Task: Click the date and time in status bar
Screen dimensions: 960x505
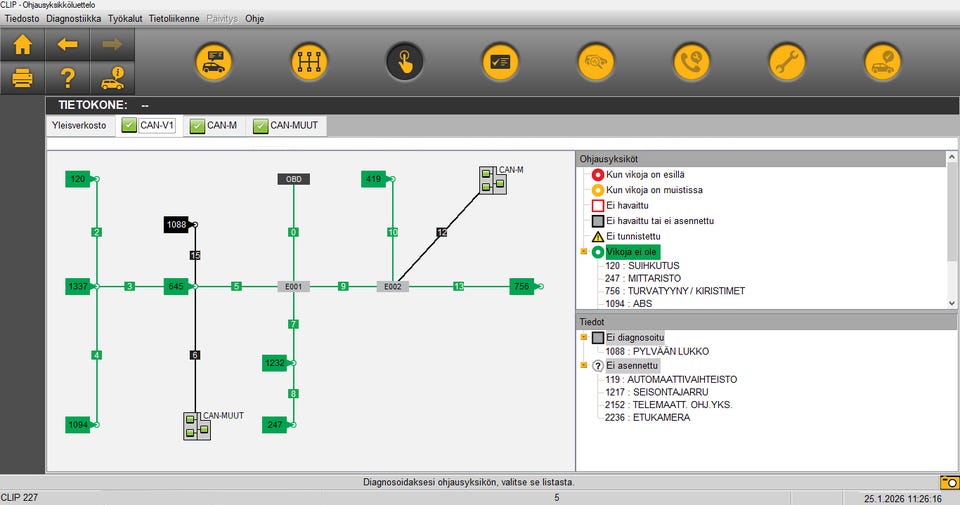Action: pos(902,498)
